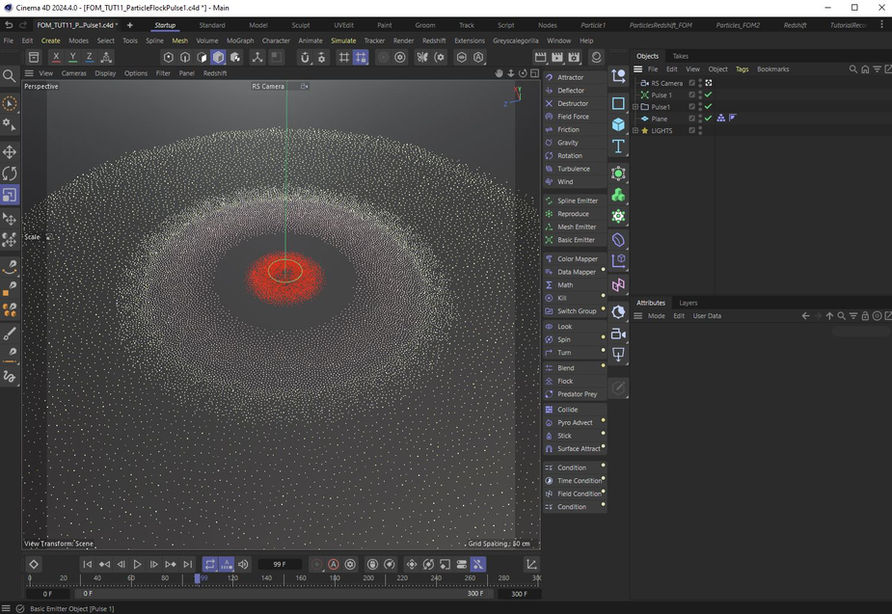This screenshot has height=614, width=892.
Task: Select the Move tool in left toolbar
Action: (10, 152)
